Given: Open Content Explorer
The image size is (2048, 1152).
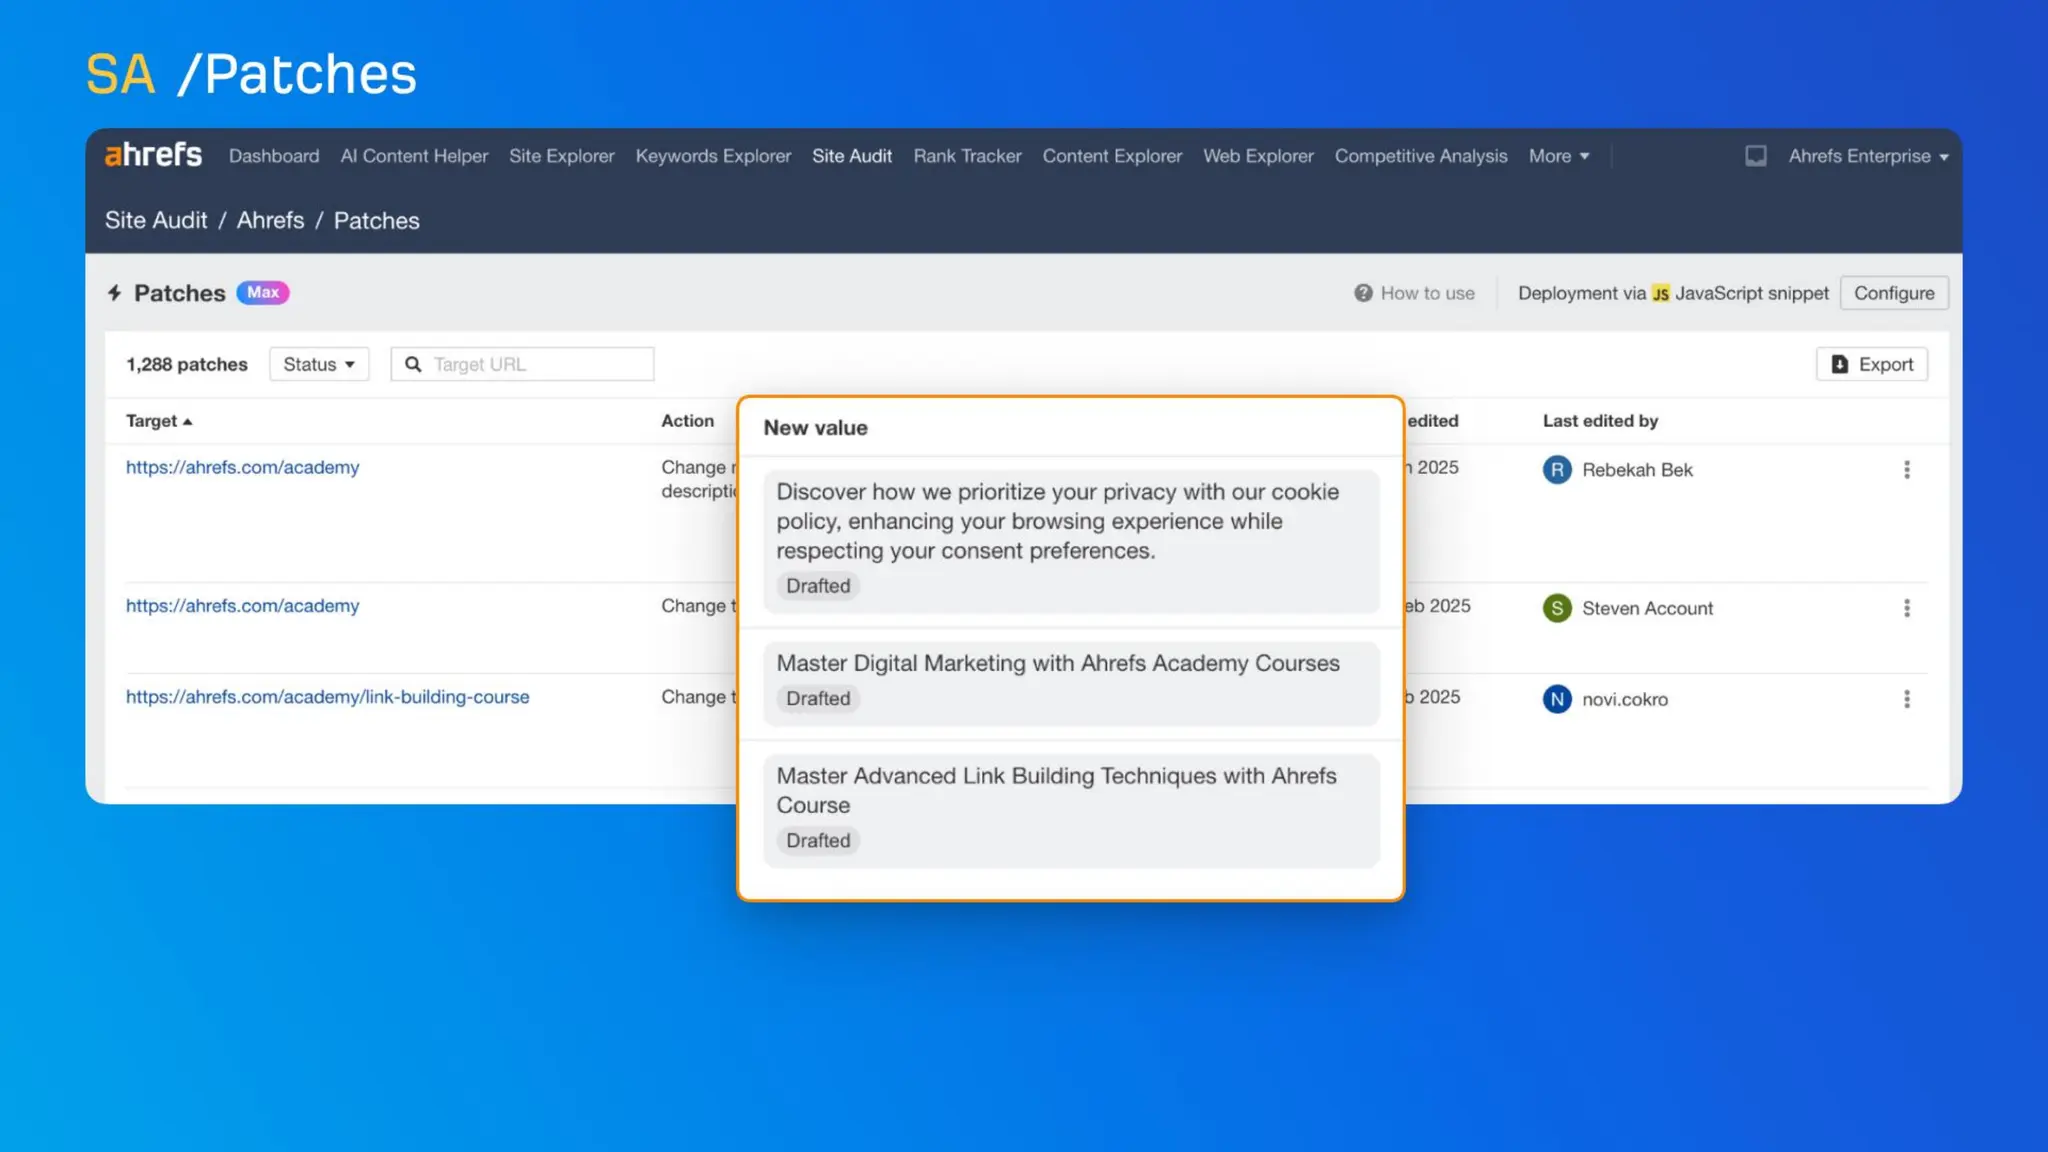Looking at the screenshot, I should pyautogui.click(x=1112, y=156).
